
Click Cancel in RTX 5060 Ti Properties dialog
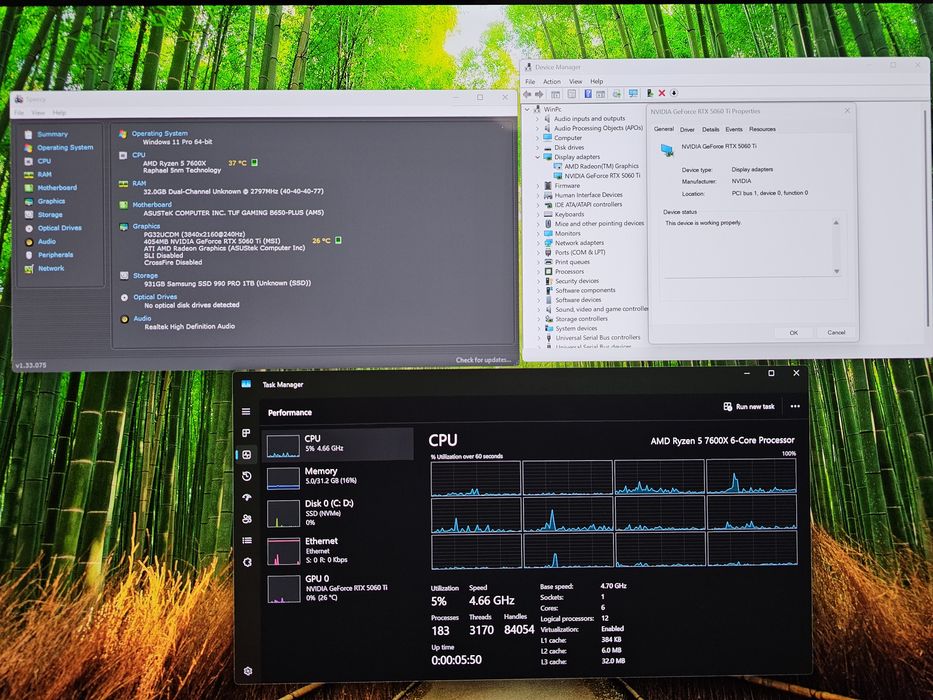836,332
